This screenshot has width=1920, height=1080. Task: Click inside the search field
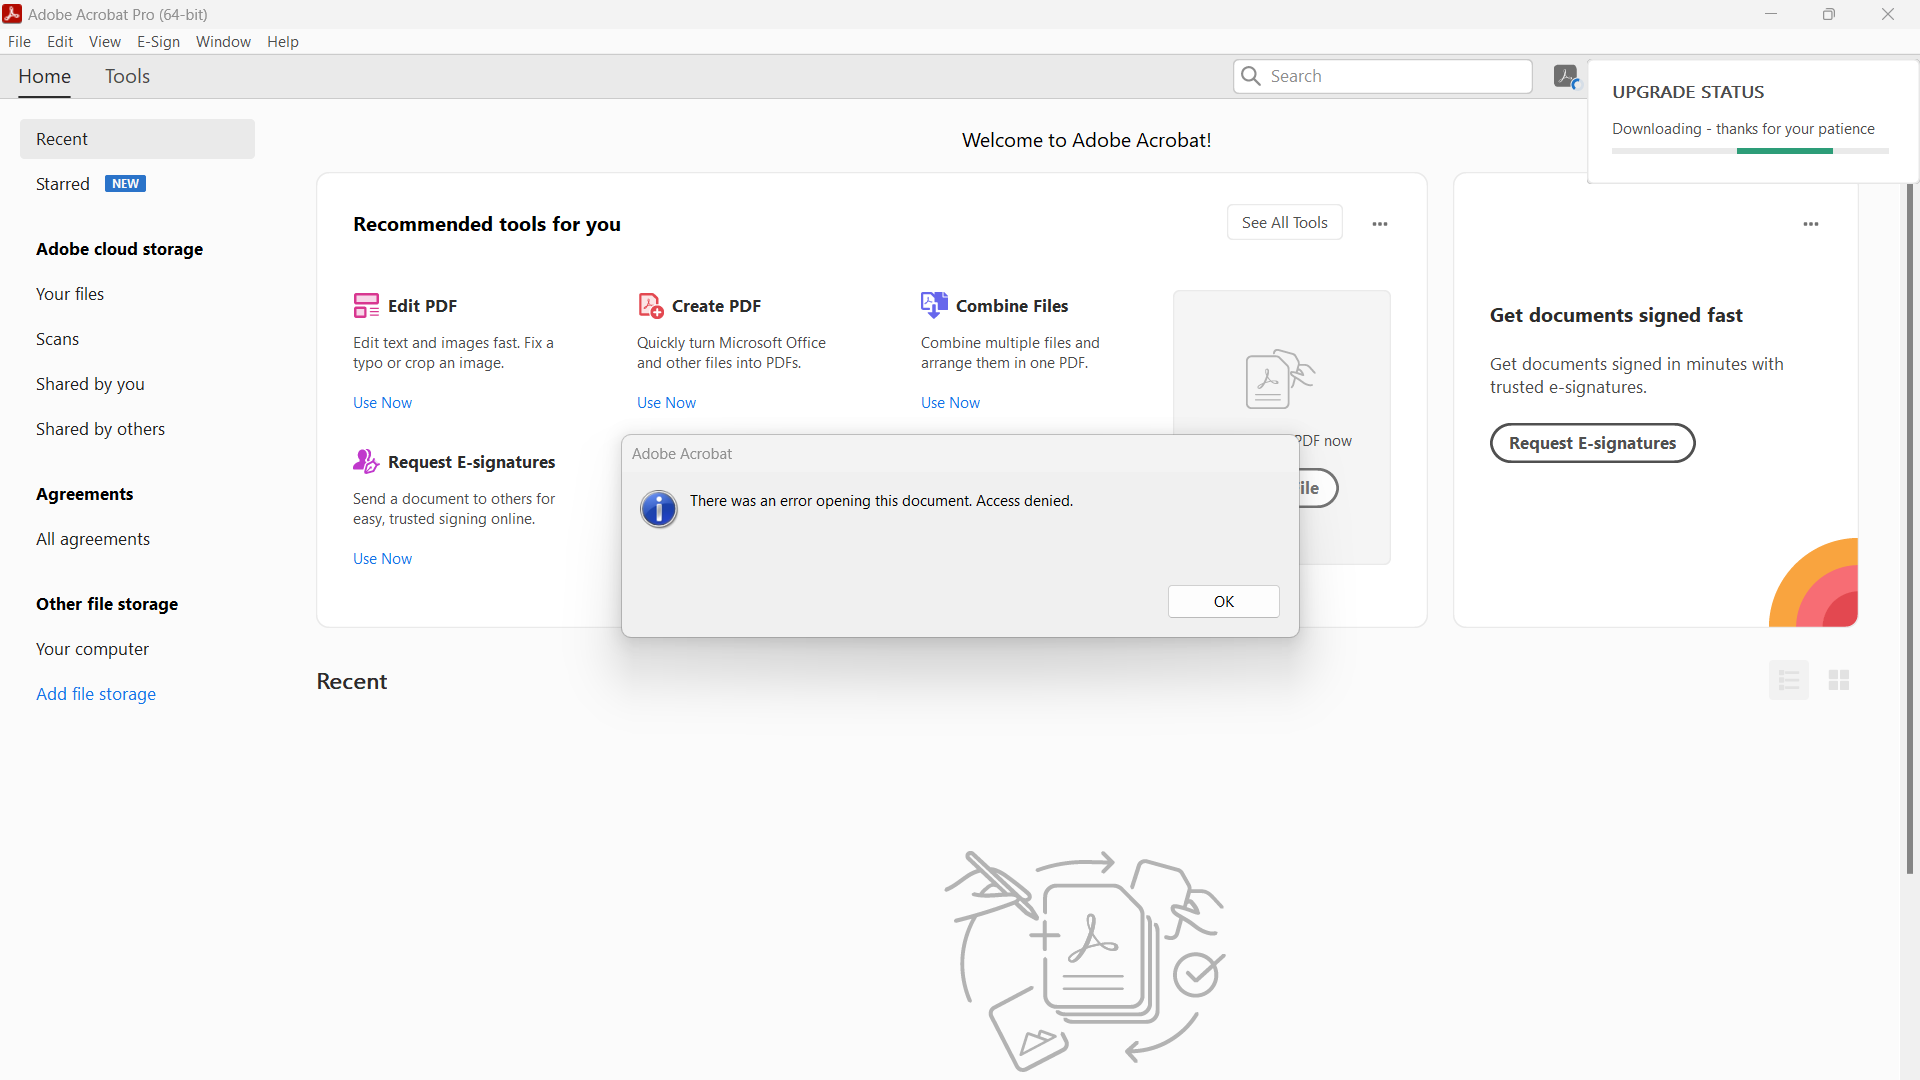1390,76
